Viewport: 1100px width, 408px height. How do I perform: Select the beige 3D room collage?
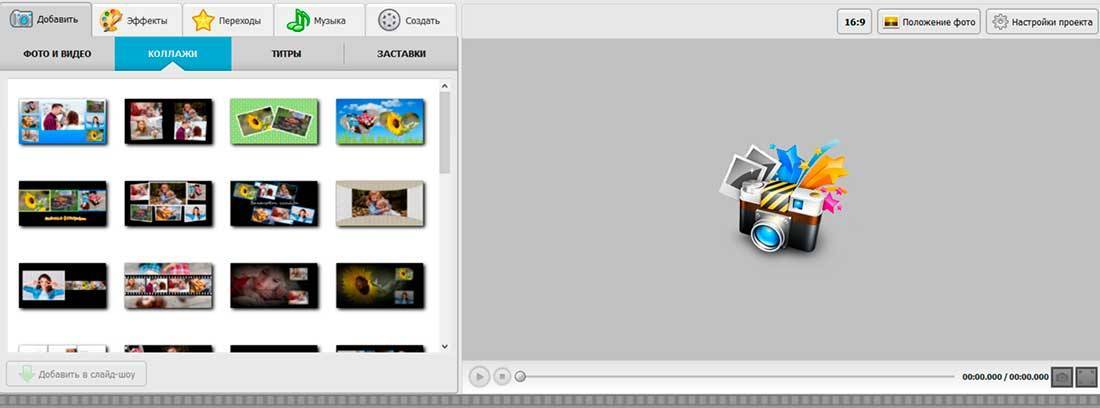[380, 203]
